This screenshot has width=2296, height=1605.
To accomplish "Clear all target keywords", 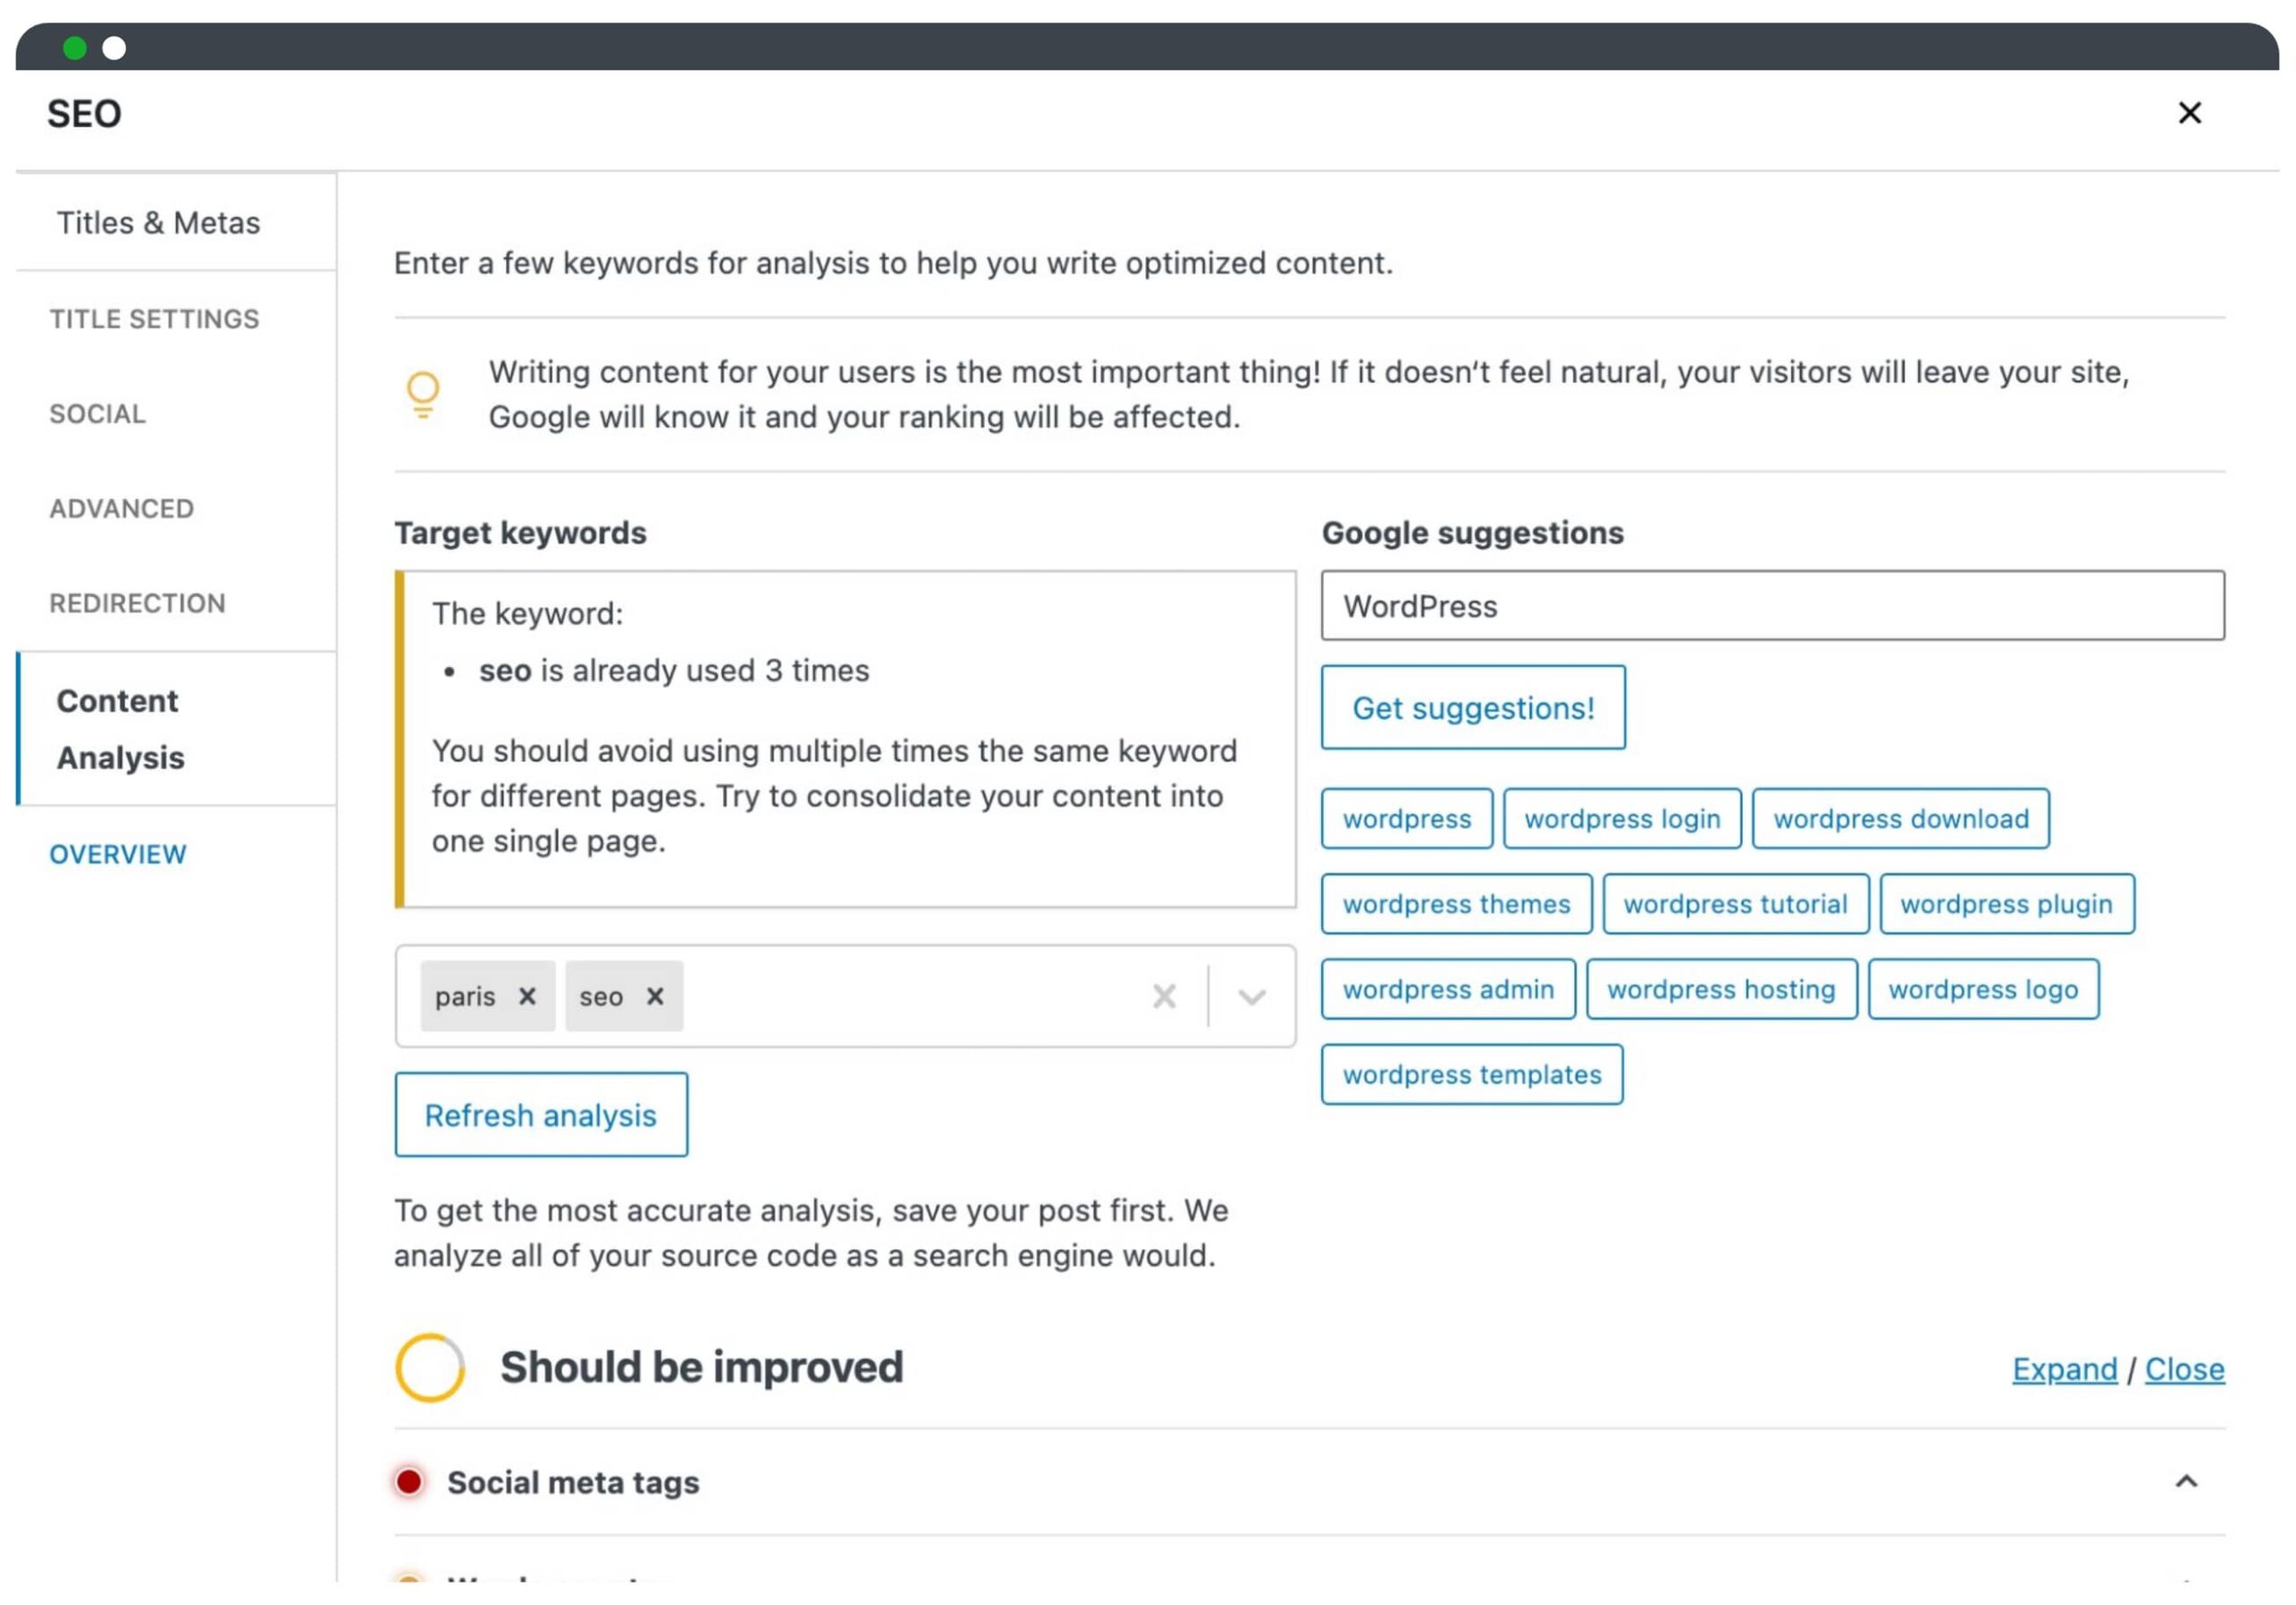I will [1164, 996].
